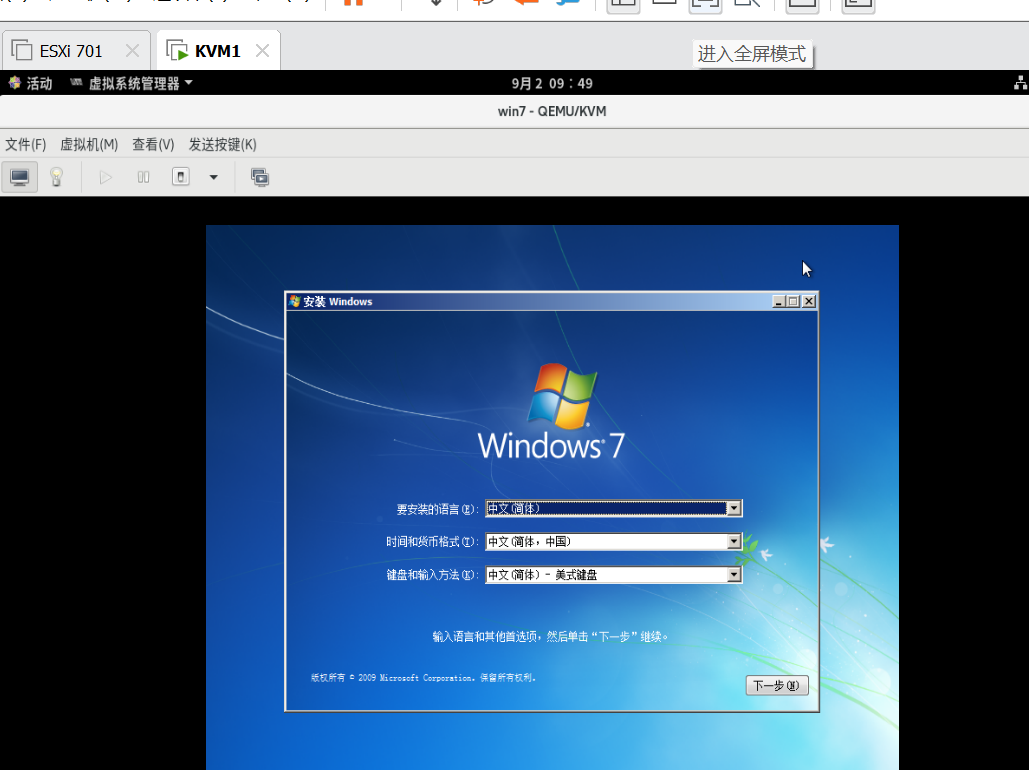Click the clock showing 9月2 09:49
The height and width of the screenshot is (770, 1029).
pyautogui.click(x=552, y=83)
